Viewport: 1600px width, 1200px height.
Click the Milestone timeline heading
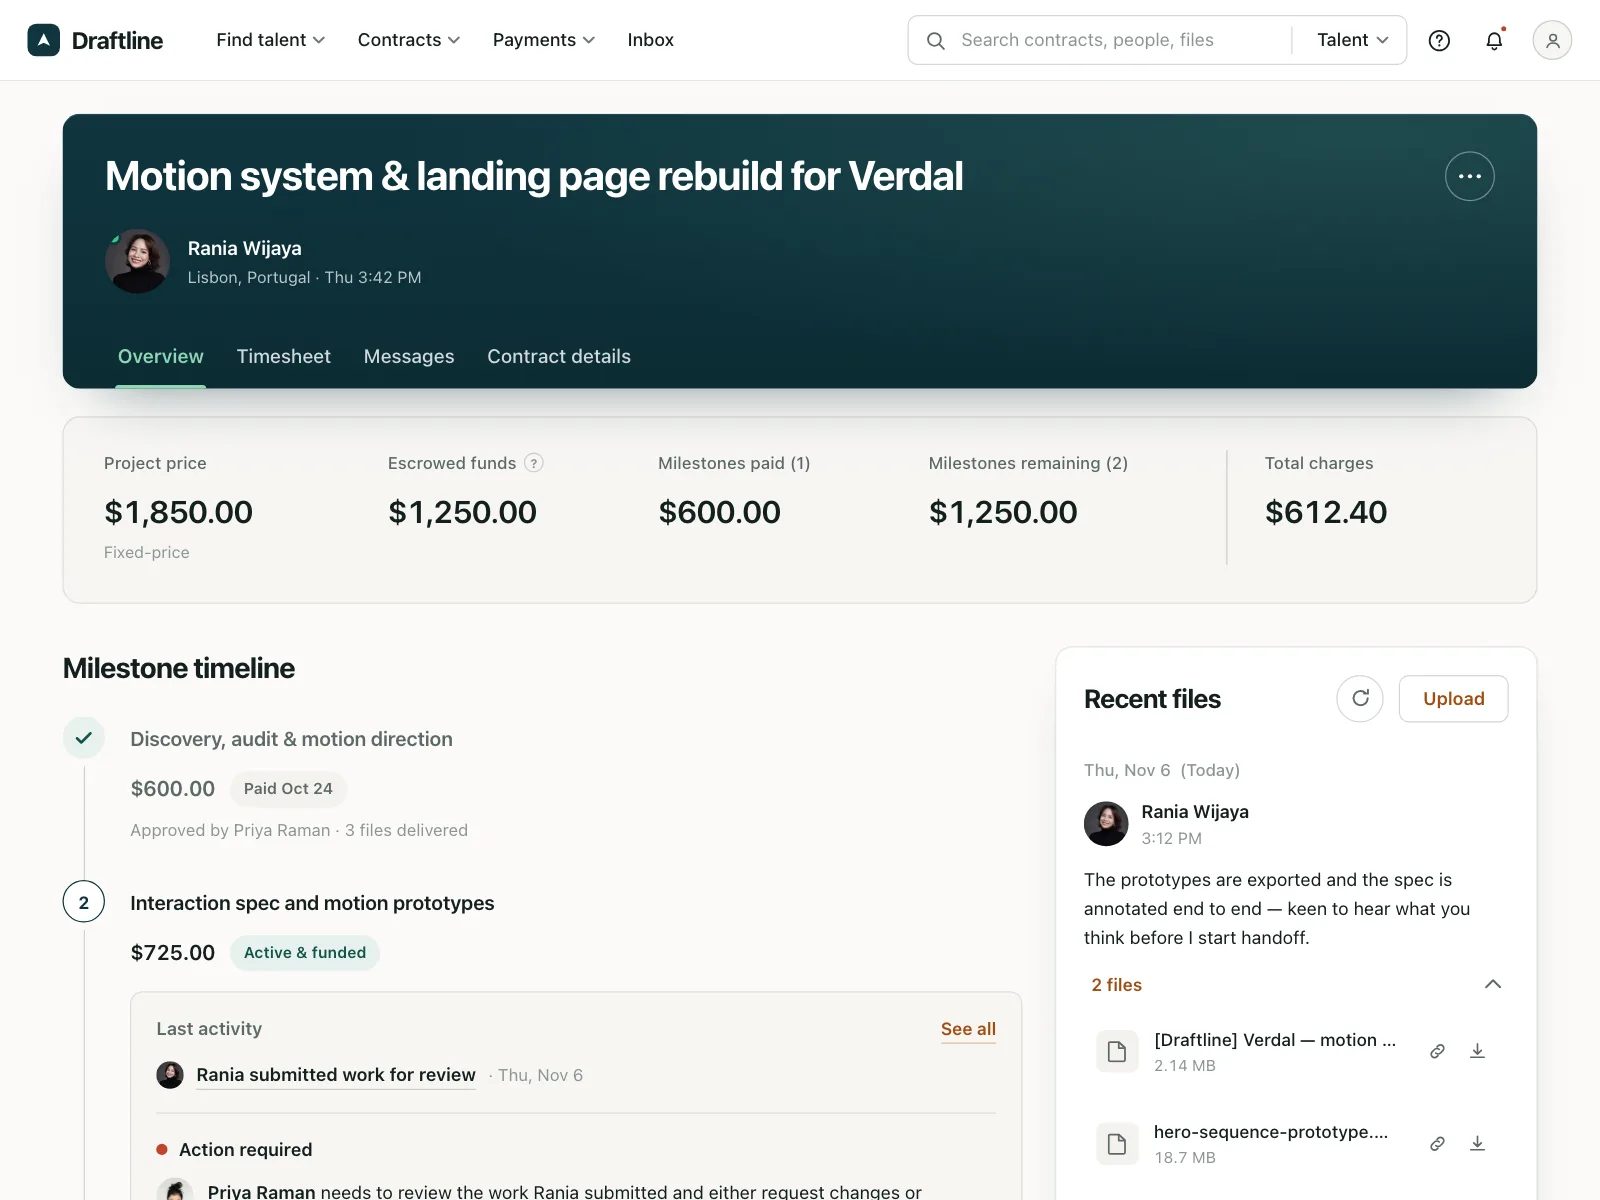[179, 668]
